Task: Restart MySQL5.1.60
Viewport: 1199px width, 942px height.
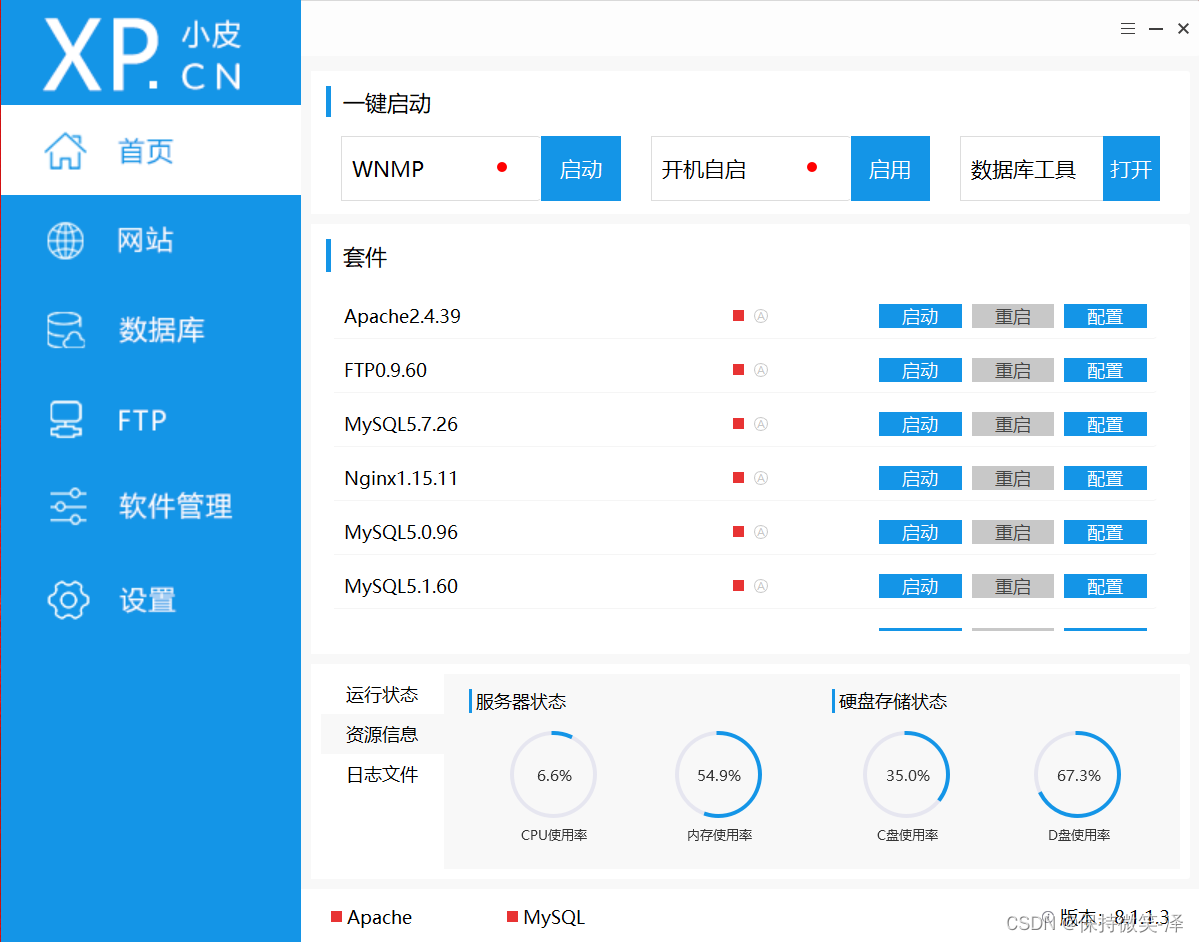Action: click(1012, 586)
